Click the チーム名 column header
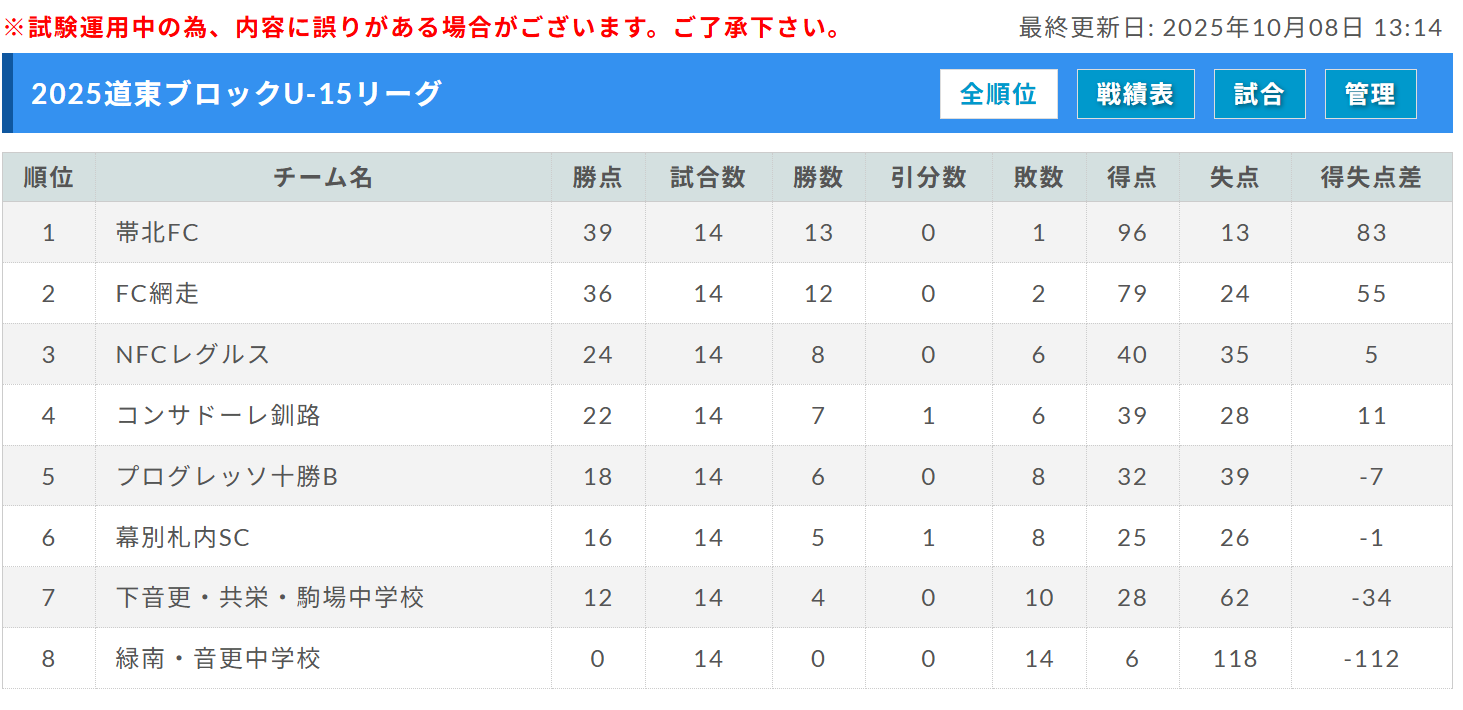Viewport: 1463px width, 710px height. pyautogui.click(x=322, y=178)
